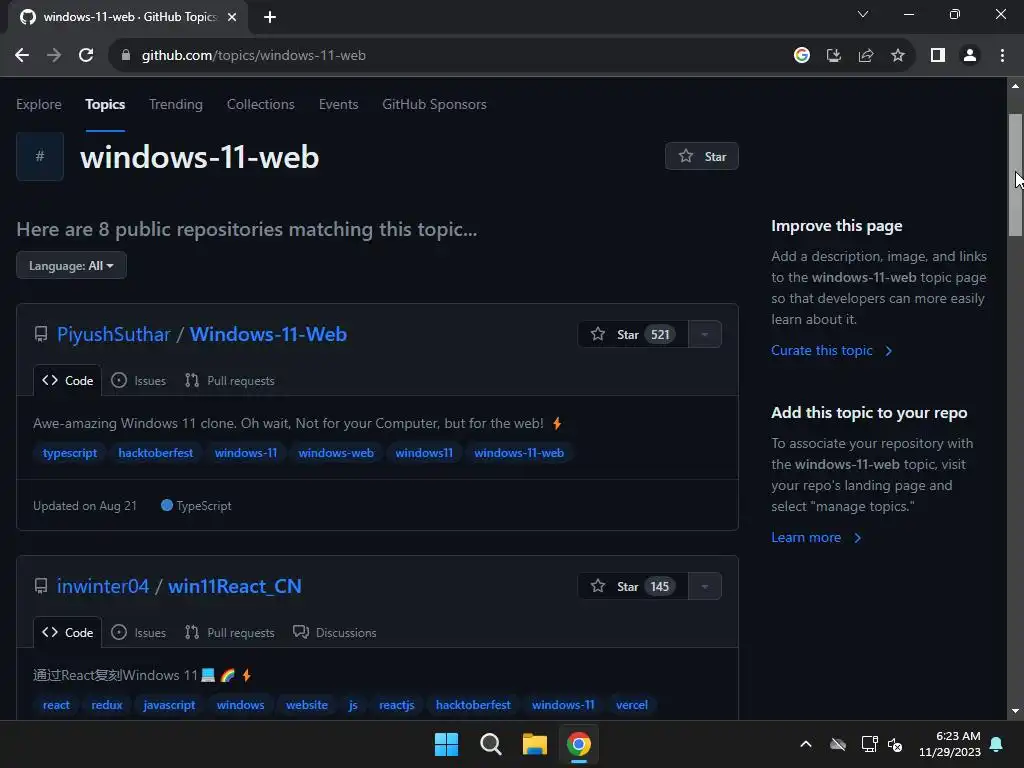Screen dimensions: 1024x768
Task: Click the windows-web topic tag
Action: pyautogui.click(x=336, y=453)
